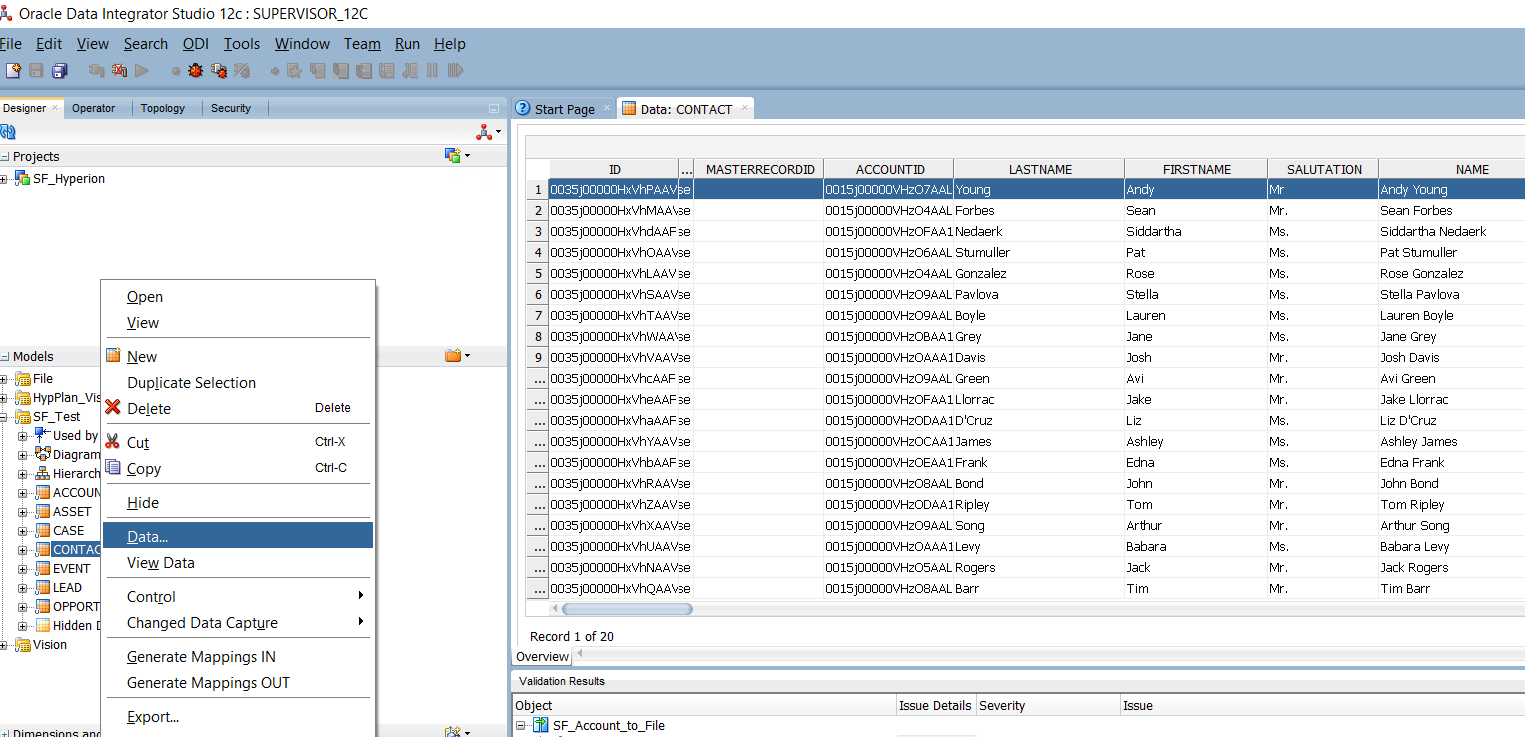Click the FIRSTNAME column header

pyautogui.click(x=1196, y=169)
